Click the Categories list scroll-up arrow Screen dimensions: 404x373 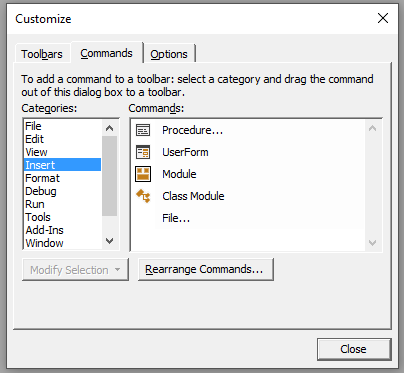(x=109, y=128)
